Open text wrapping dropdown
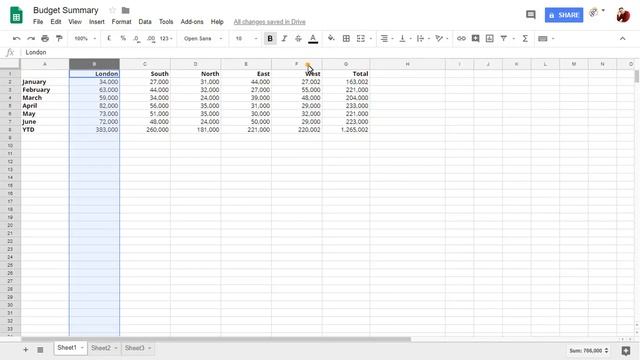 (x=422, y=38)
